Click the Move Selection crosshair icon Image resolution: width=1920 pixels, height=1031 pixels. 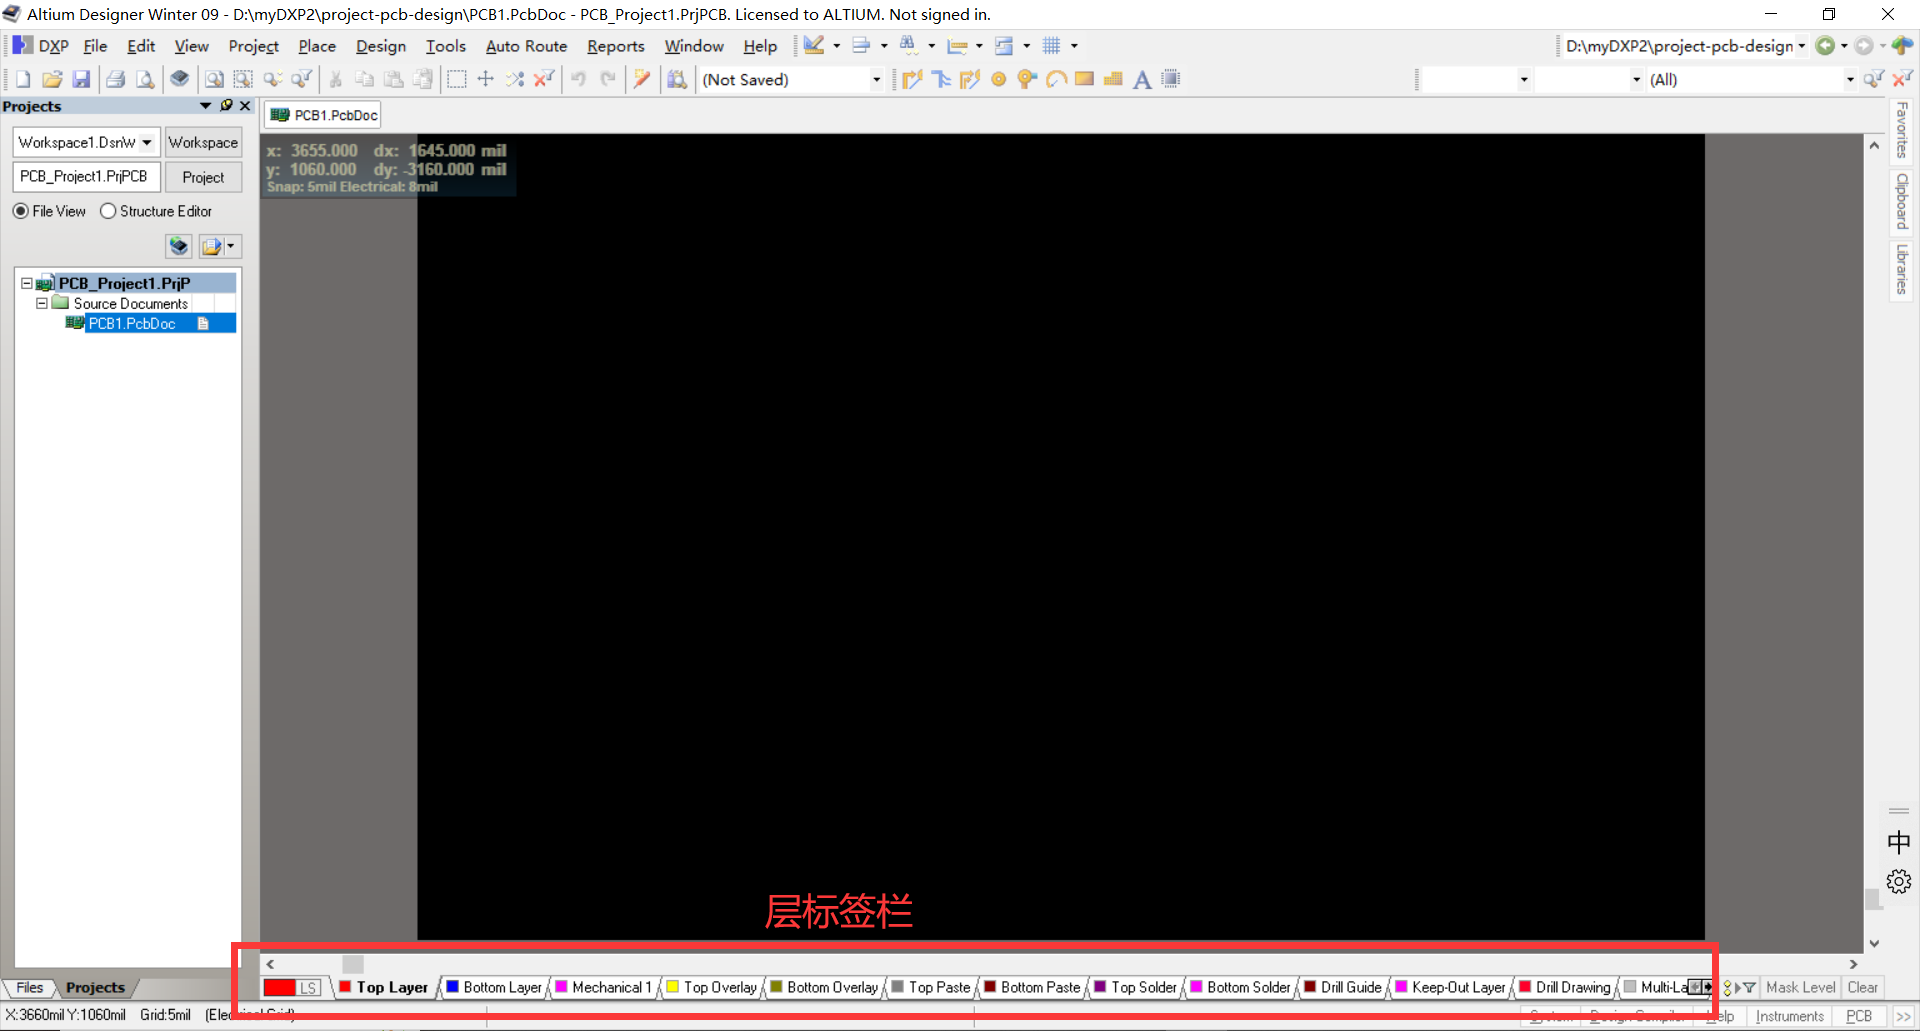click(486, 79)
